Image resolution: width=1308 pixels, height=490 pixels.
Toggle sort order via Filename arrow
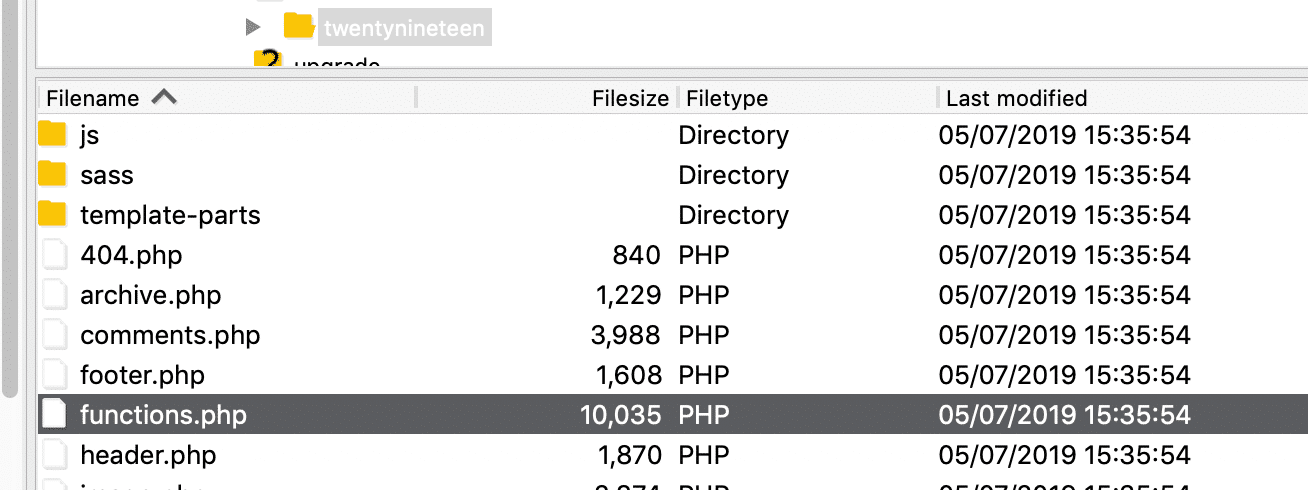click(164, 97)
